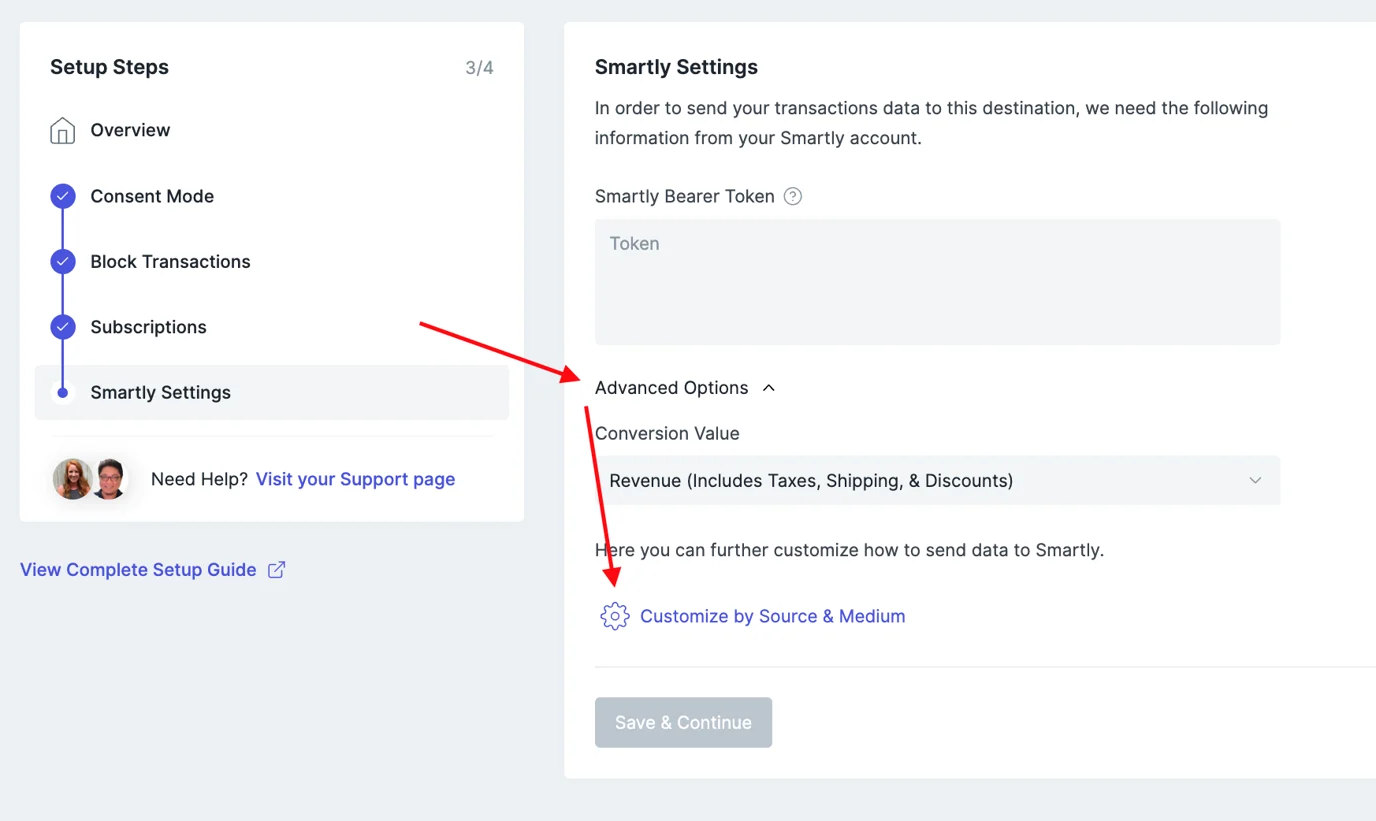The height and width of the screenshot is (821, 1376).
Task: Click the support team avatars
Action: [x=91, y=479]
